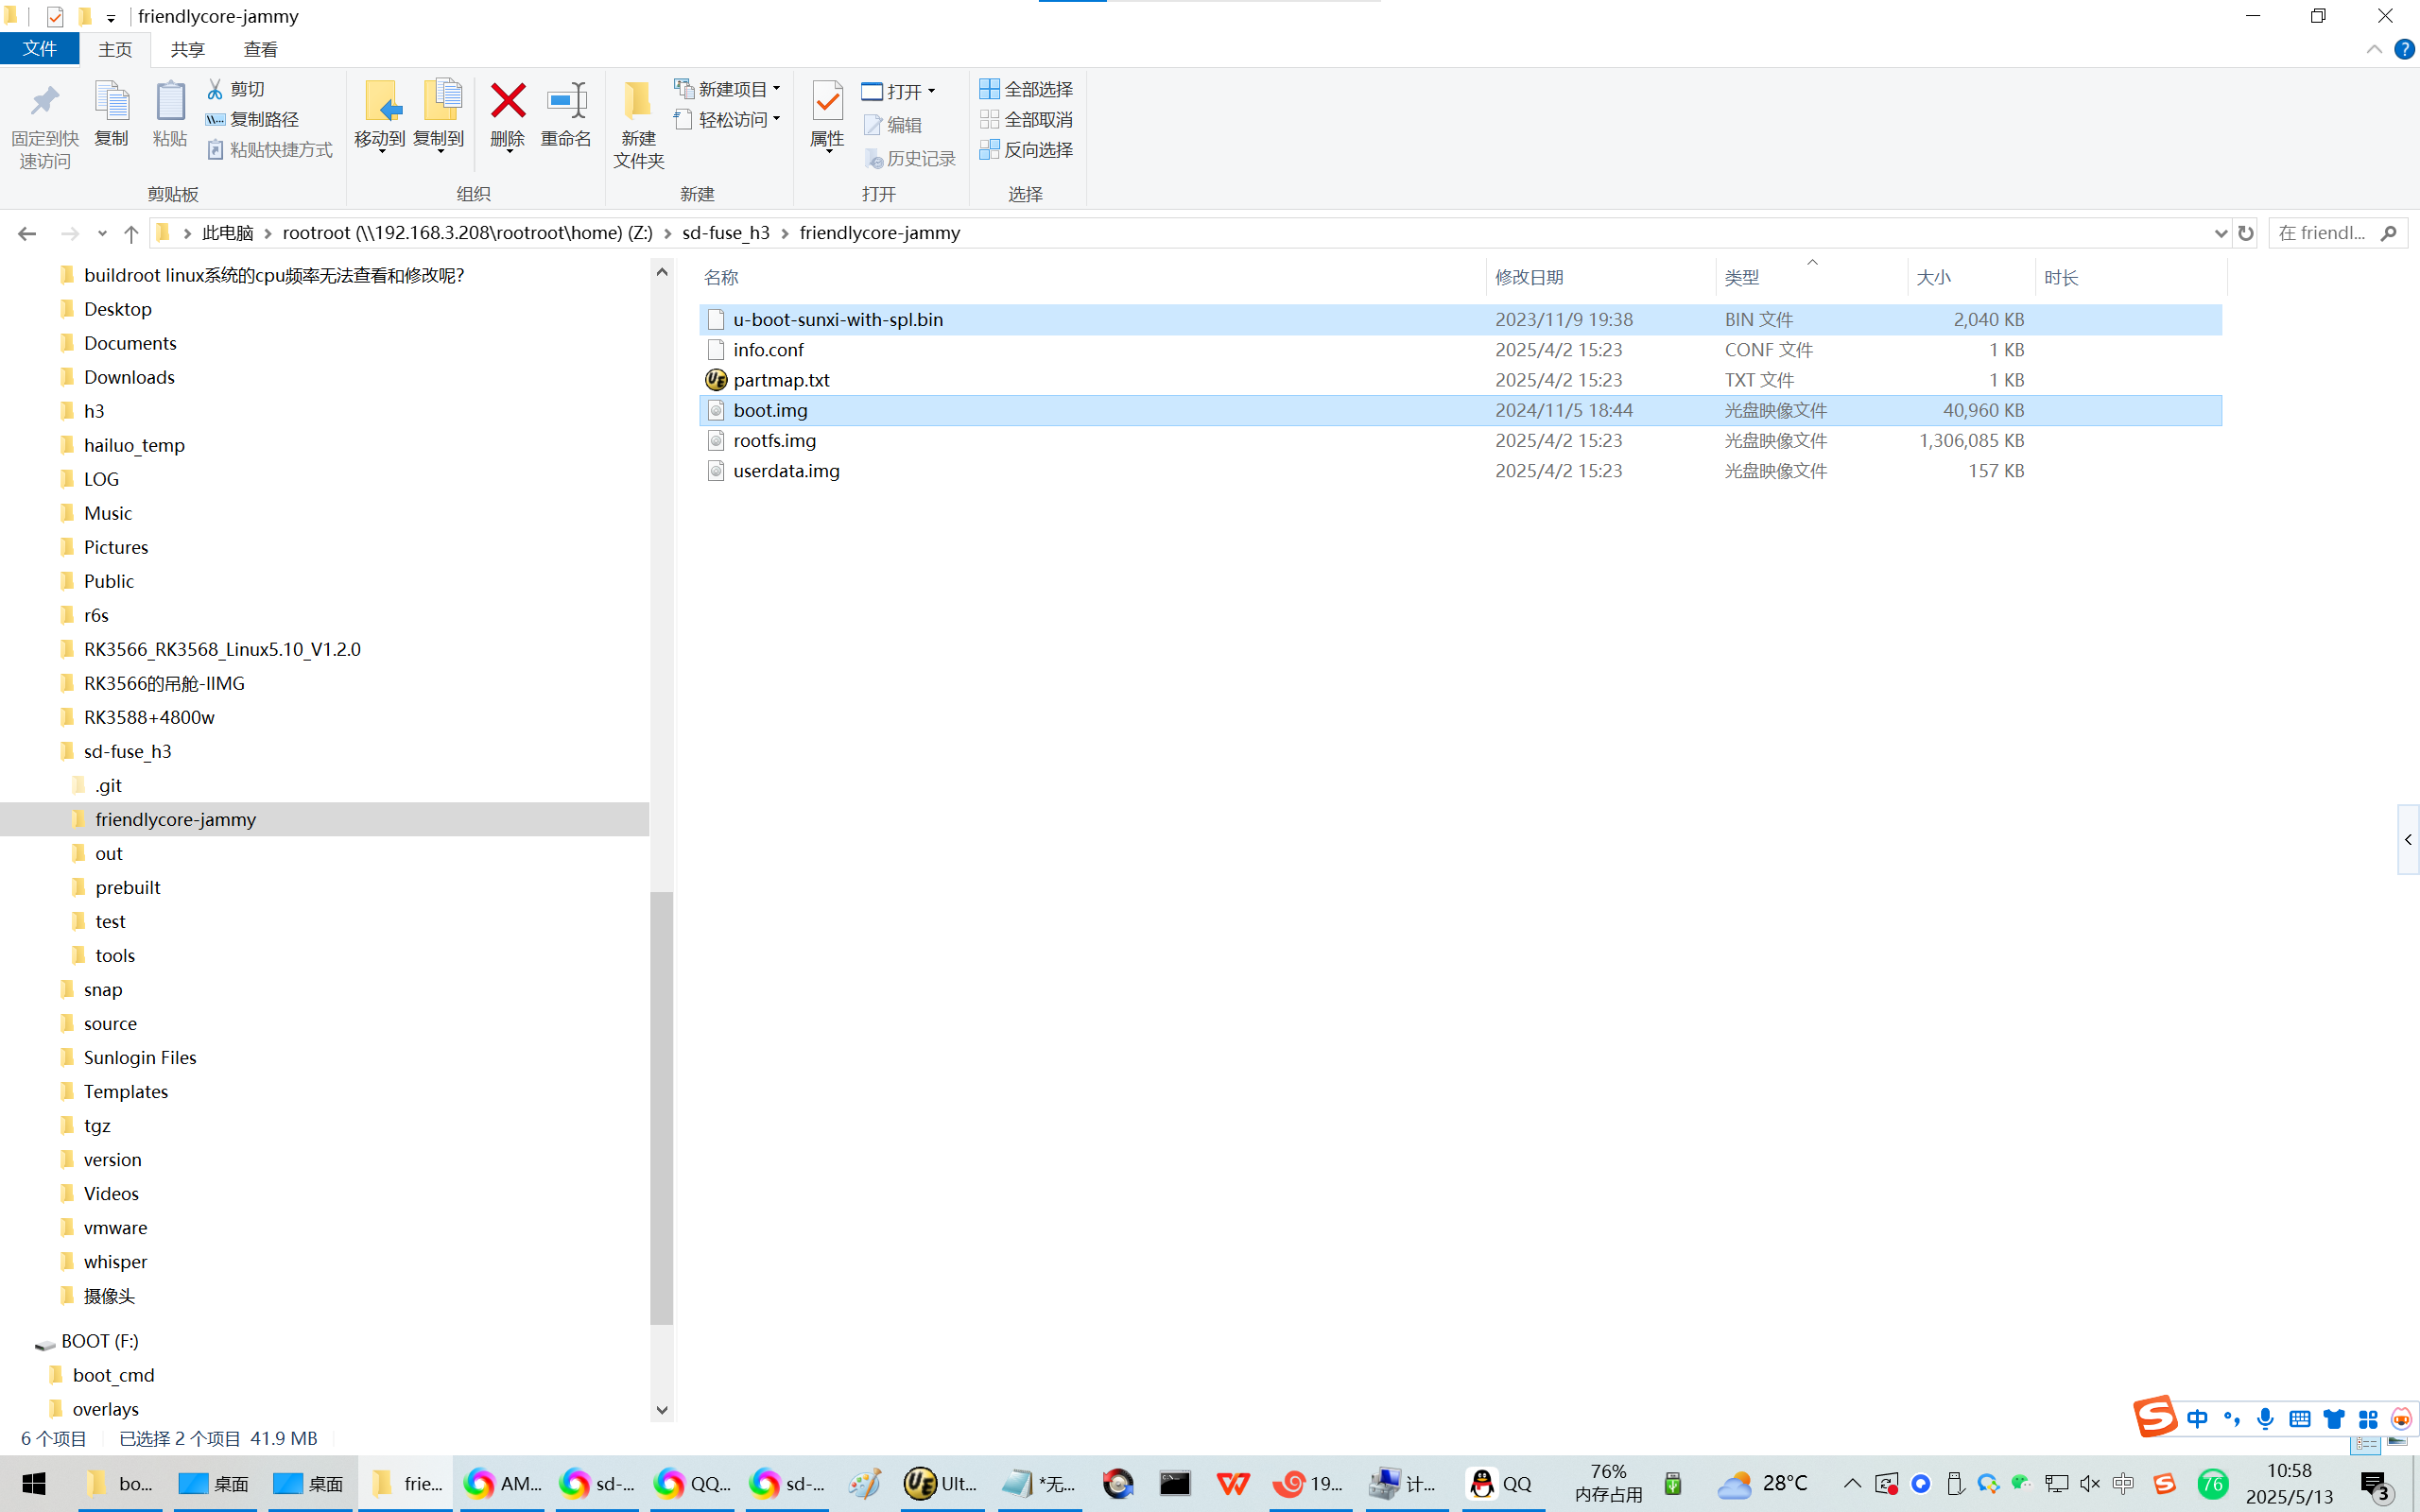The width and height of the screenshot is (2420, 1512).
Task: Click Invert Selection (反向选择)
Action: point(1027,149)
